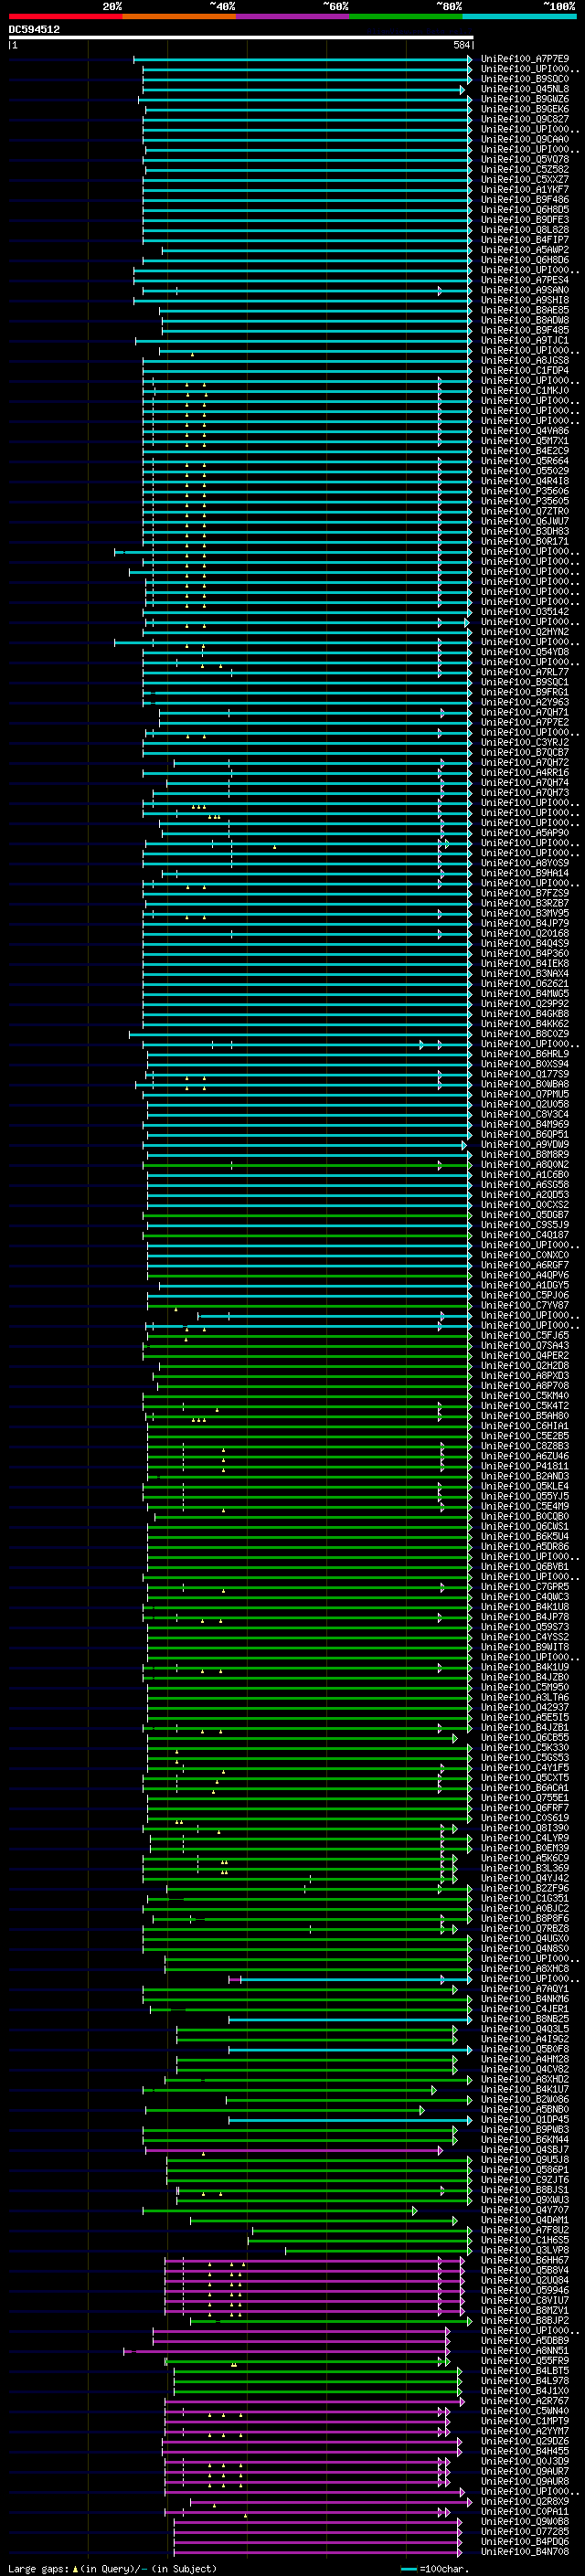Open hit UniRef100_A7P7E9
The image size is (585, 2576).
click(525, 59)
